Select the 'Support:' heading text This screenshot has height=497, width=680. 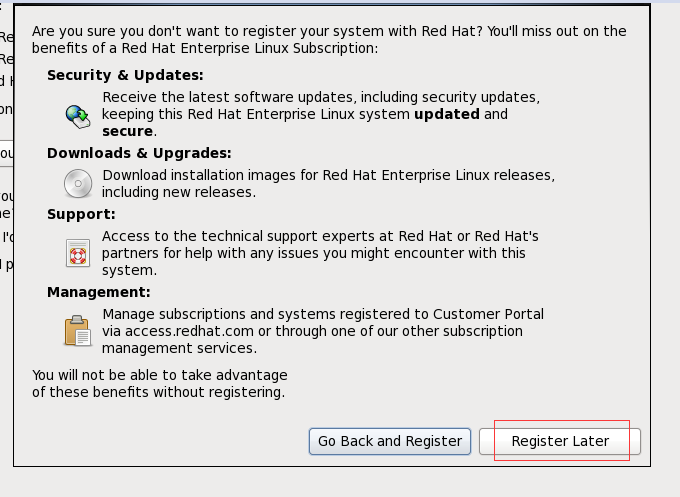click(x=82, y=214)
